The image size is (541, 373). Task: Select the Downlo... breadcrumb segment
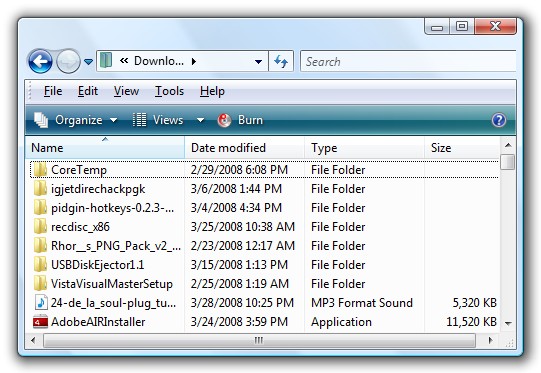(x=159, y=61)
